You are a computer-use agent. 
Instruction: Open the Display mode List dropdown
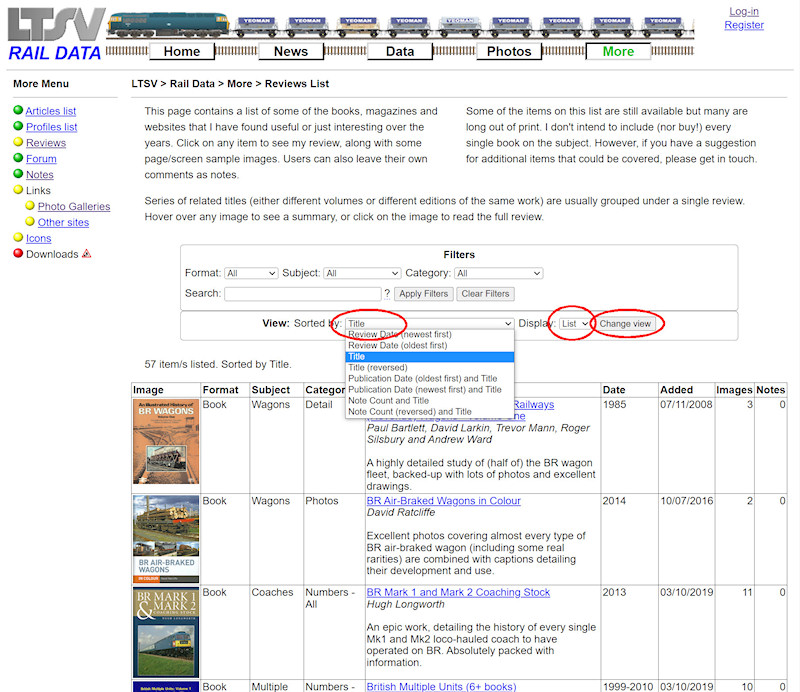point(575,324)
